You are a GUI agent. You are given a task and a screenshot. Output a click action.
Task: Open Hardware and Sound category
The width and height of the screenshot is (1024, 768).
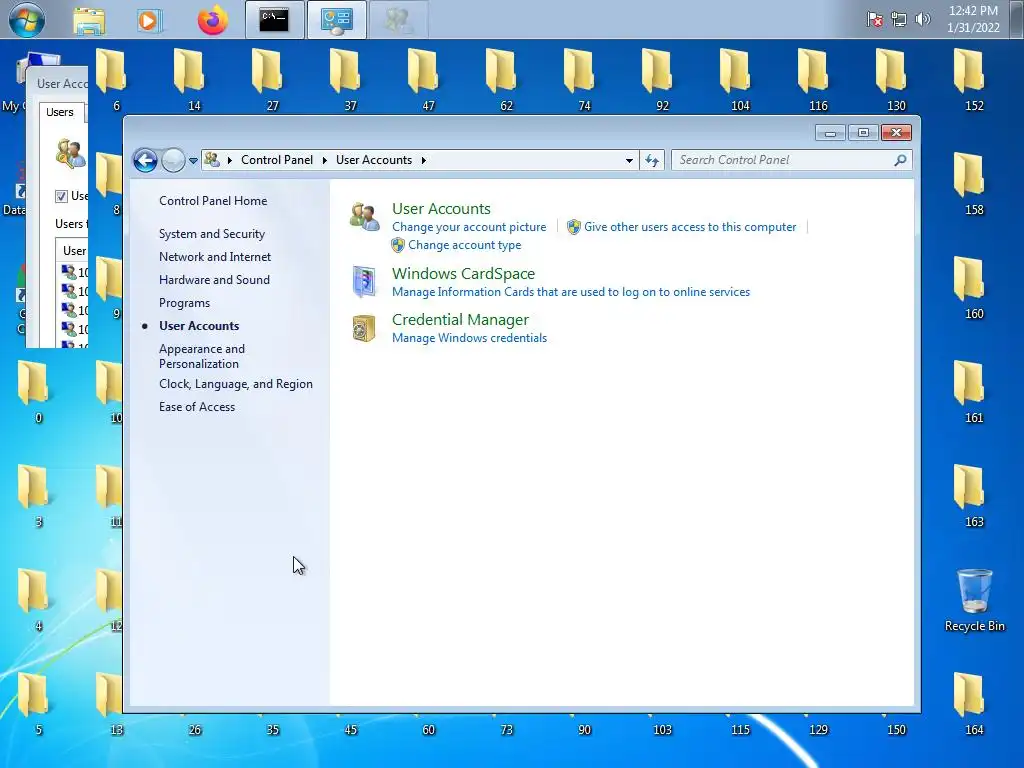[x=214, y=280]
